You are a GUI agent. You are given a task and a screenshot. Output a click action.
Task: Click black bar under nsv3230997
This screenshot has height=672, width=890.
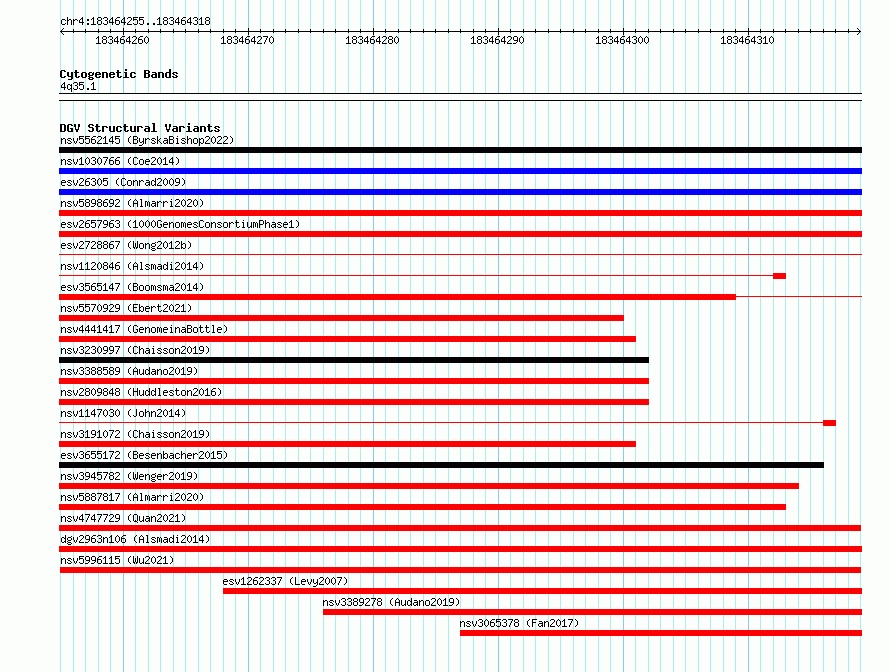click(354, 360)
